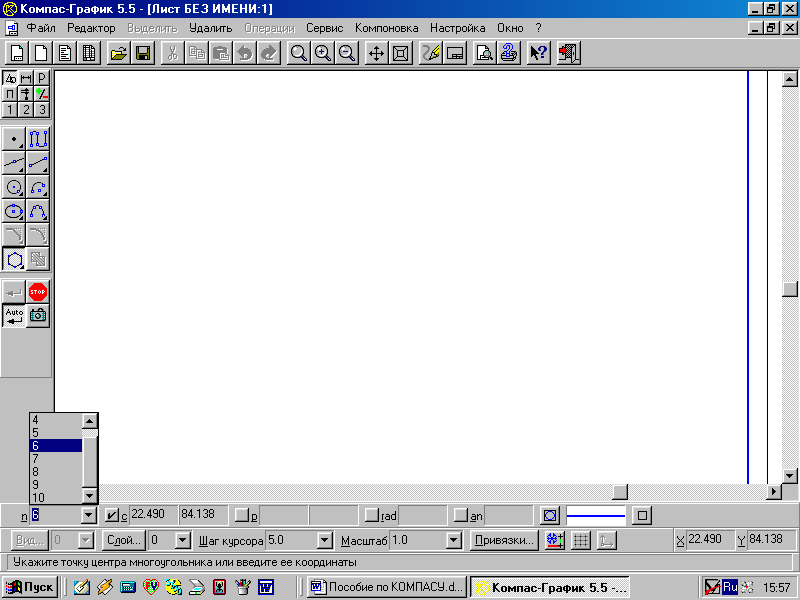The height and width of the screenshot is (600, 800).
Task: Switch to the dimensions panel page
Action: point(26,78)
